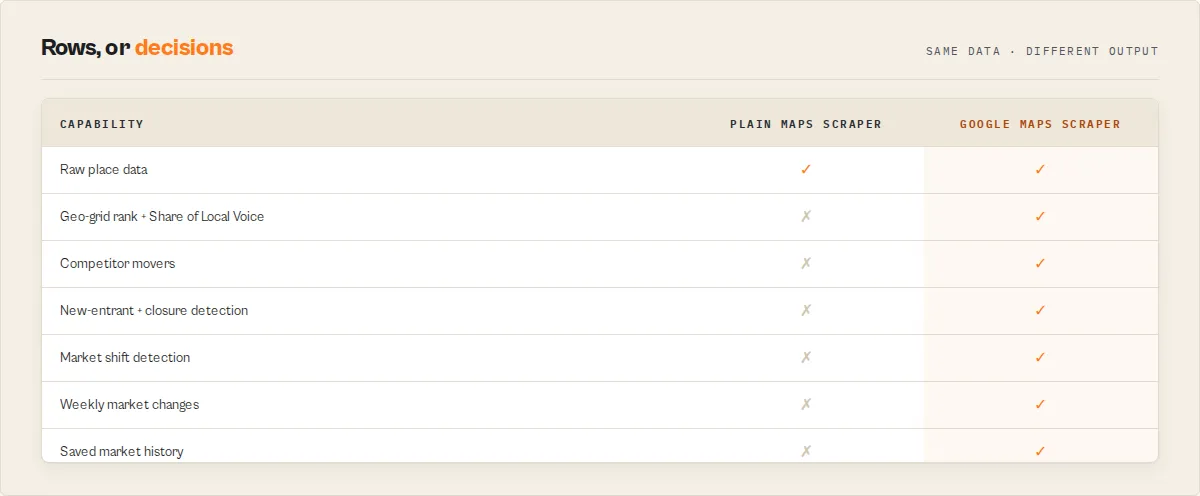Click Google checkmark for Saved market history
Image resolution: width=1200 pixels, height=496 pixels.
click(x=1040, y=451)
